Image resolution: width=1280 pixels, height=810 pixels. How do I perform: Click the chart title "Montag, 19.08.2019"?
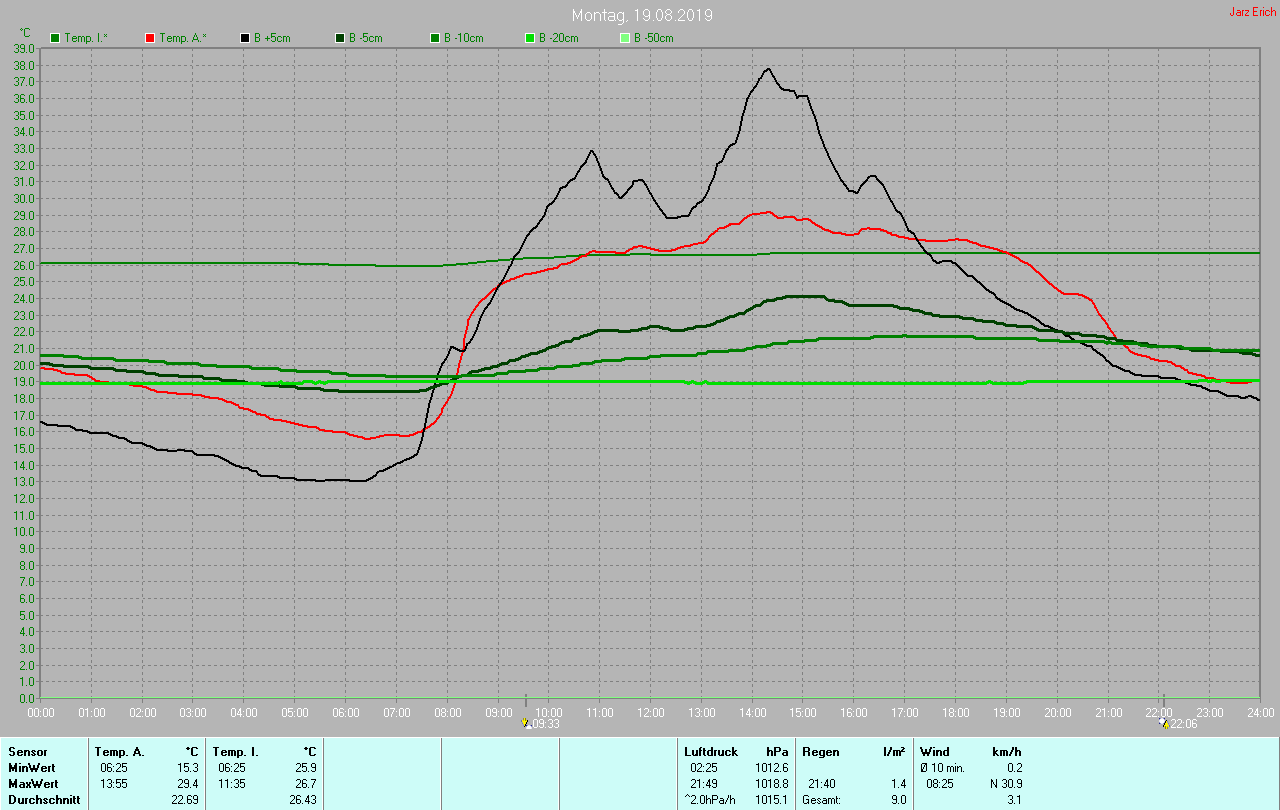tap(643, 16)
